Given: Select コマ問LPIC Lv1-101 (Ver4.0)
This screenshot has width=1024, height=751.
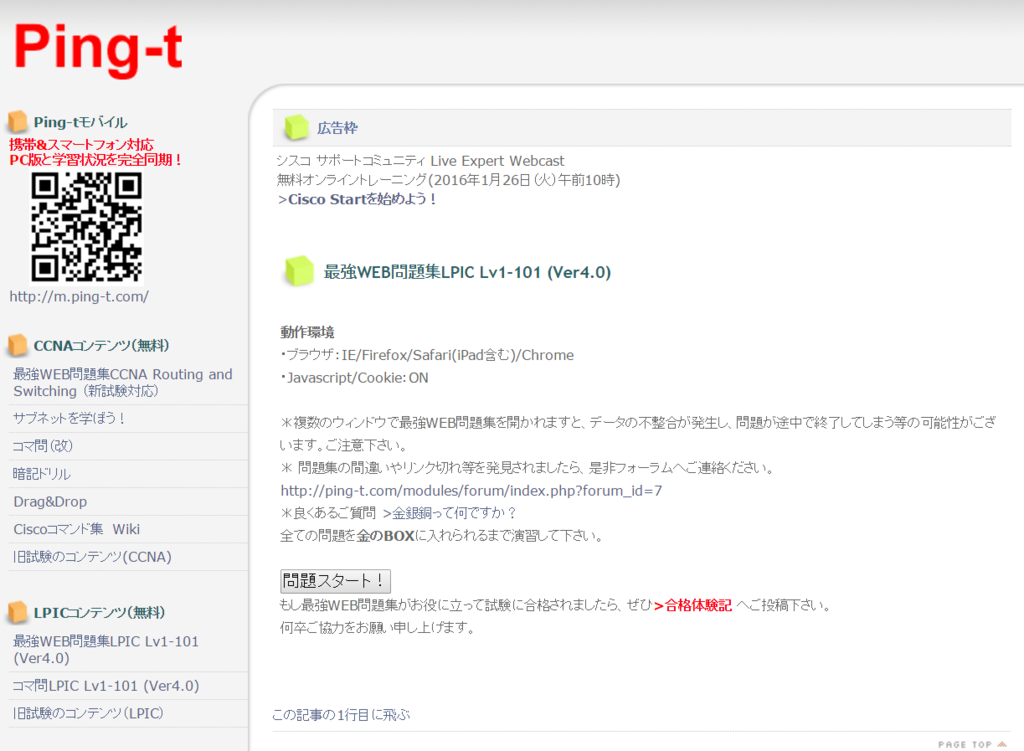Looking at the screenshot, I should pos(106,686).
